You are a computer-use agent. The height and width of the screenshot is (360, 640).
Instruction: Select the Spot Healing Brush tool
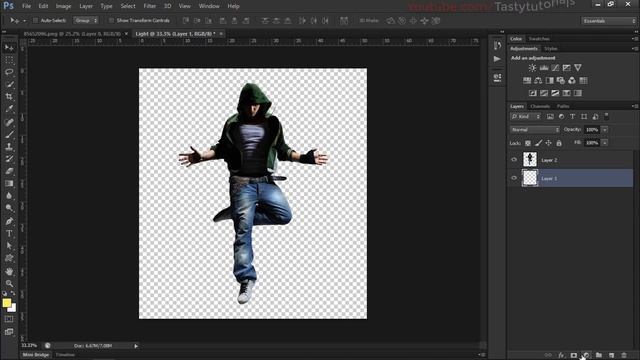9,122
